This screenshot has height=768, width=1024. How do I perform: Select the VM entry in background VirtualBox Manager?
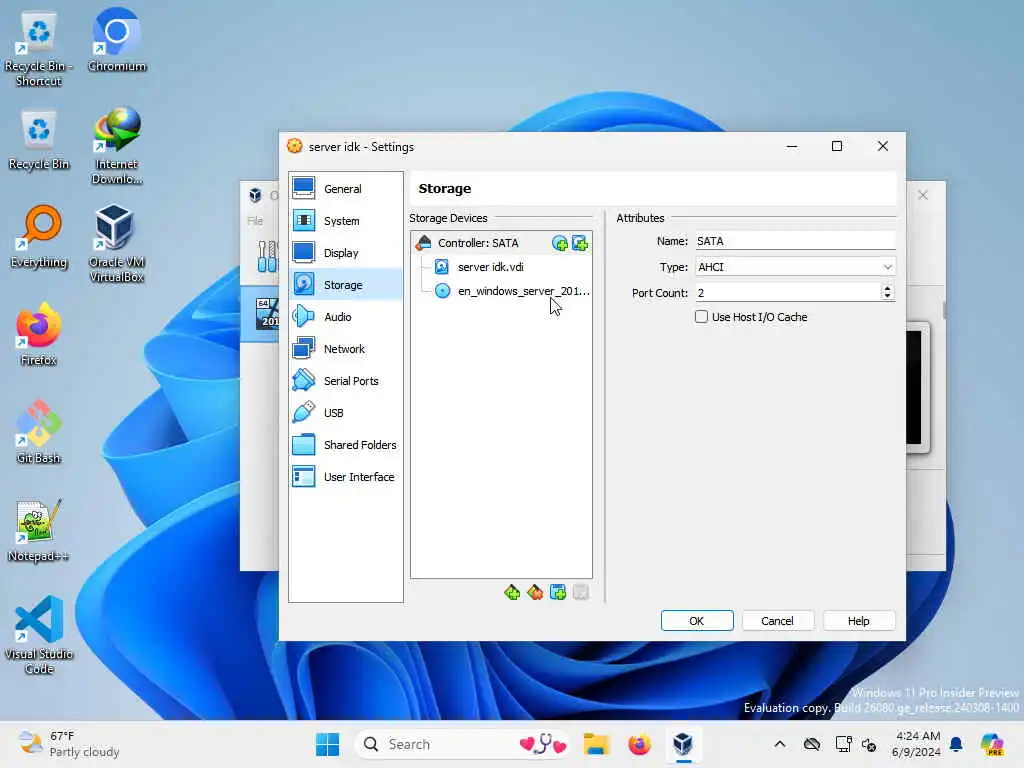click(260, 314)
